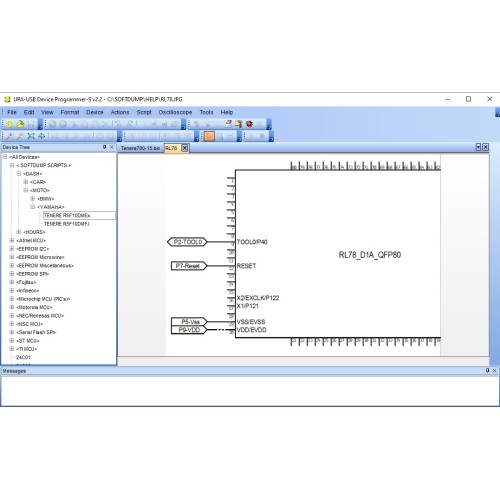The image size is (500, 500).
Task: Switch to the Tenere700-15.bin tab
Action: 141,148
